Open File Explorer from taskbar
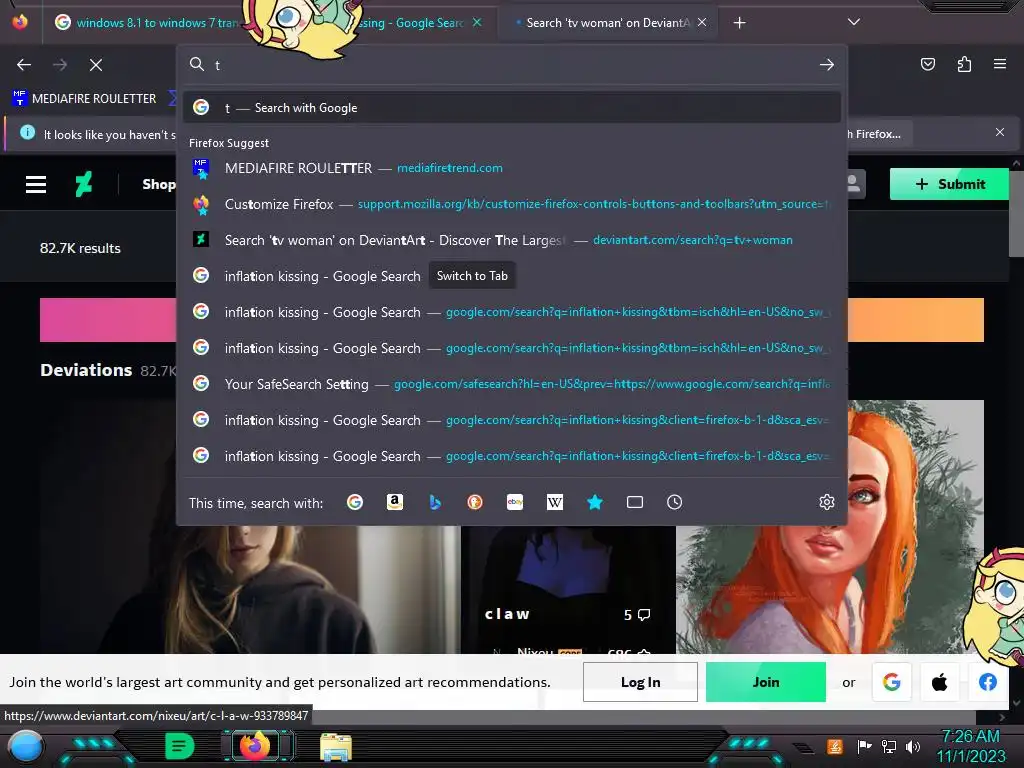1024x768 pixels. (x=336, y=746)
